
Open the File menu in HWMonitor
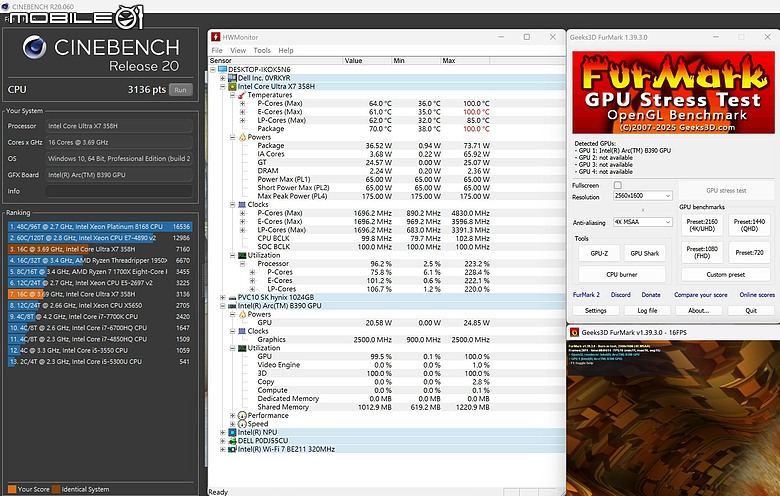click(217, 50)
